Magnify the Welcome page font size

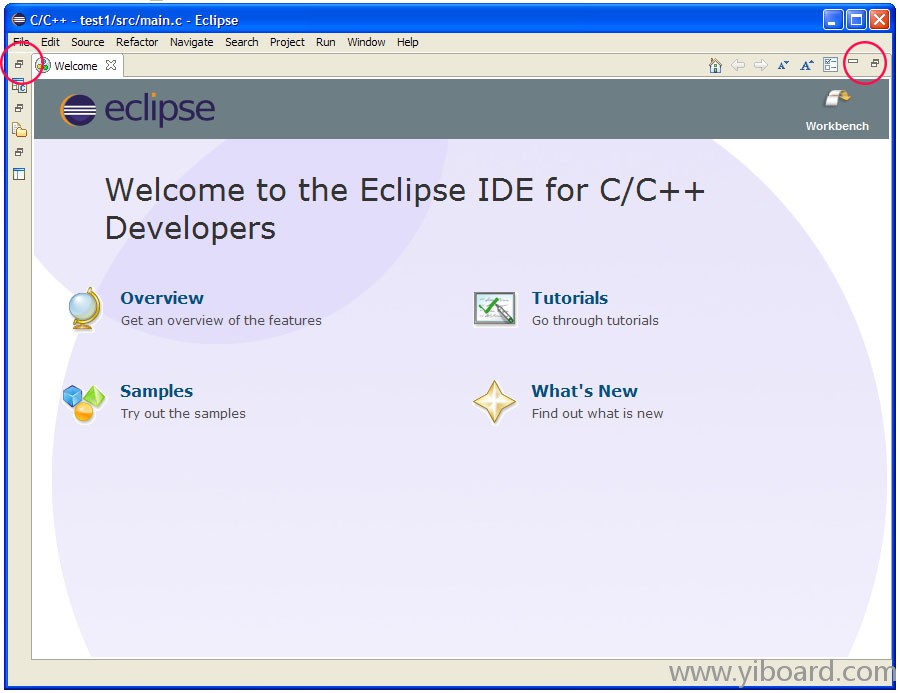(807, 65)
